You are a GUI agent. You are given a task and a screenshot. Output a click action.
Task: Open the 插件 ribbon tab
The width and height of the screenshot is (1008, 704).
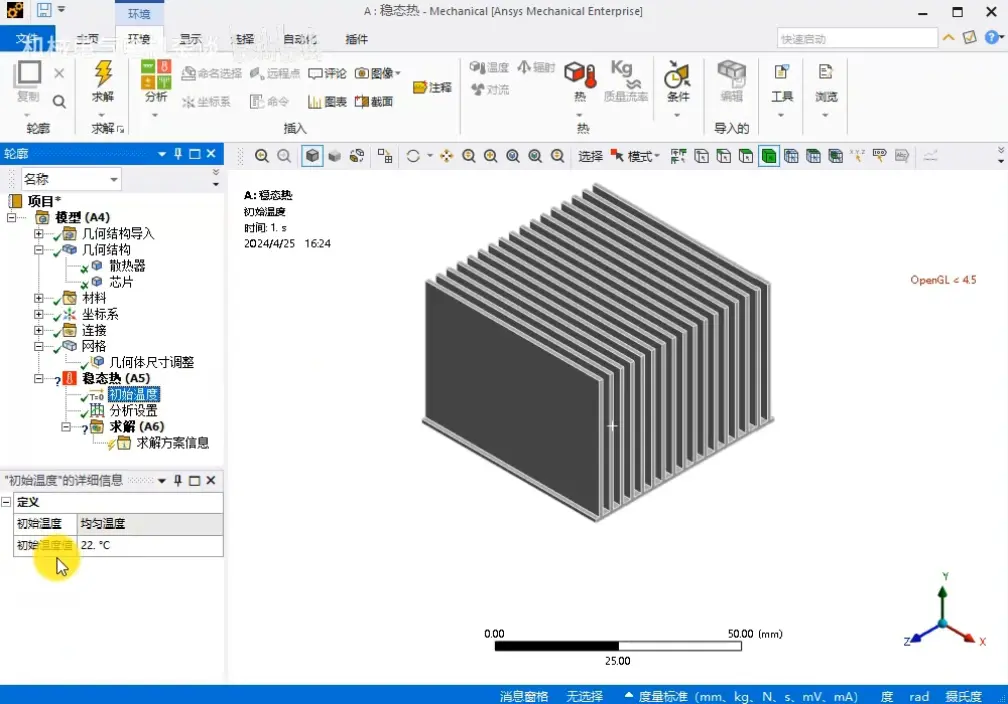point(357,39)
